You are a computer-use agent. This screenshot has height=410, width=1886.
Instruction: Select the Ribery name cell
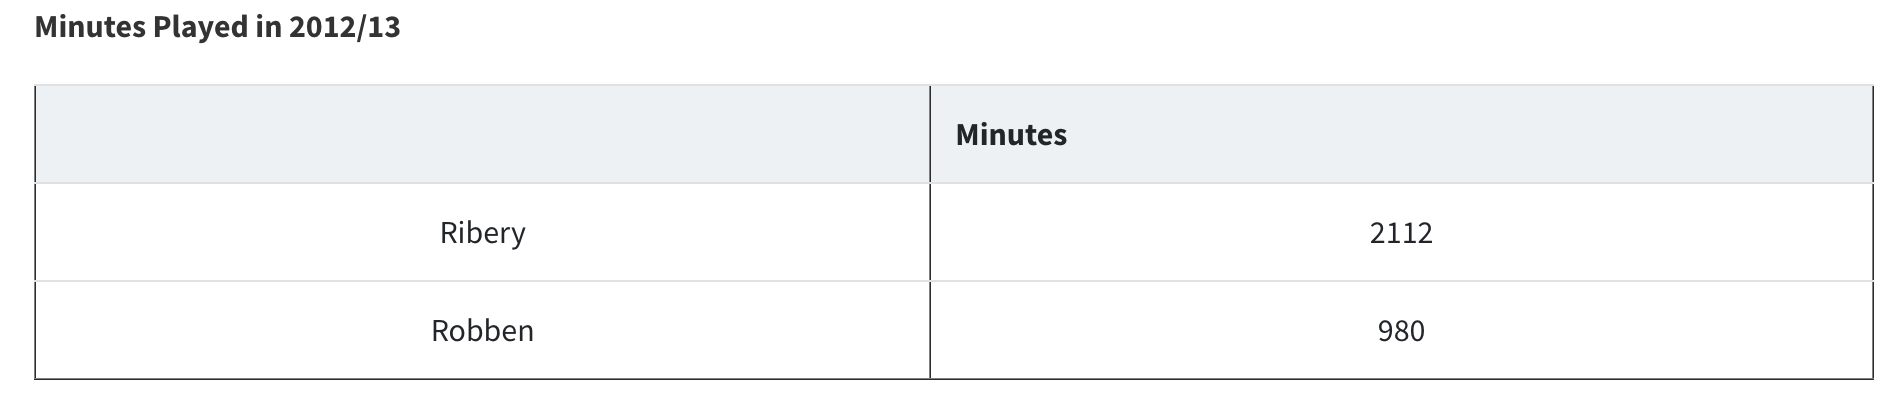(482, 233)
